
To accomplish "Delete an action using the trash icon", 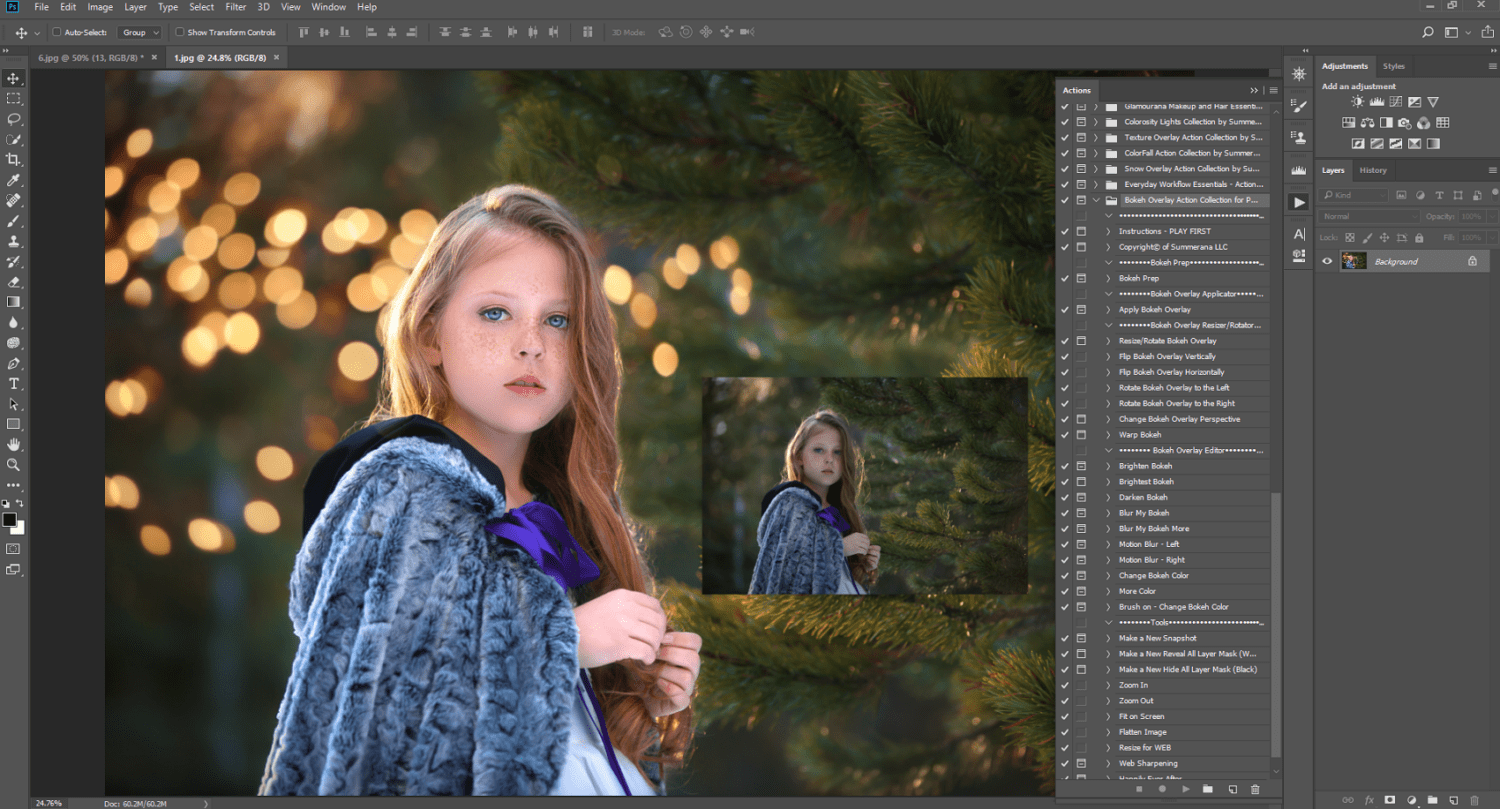I will point(1257,789).
